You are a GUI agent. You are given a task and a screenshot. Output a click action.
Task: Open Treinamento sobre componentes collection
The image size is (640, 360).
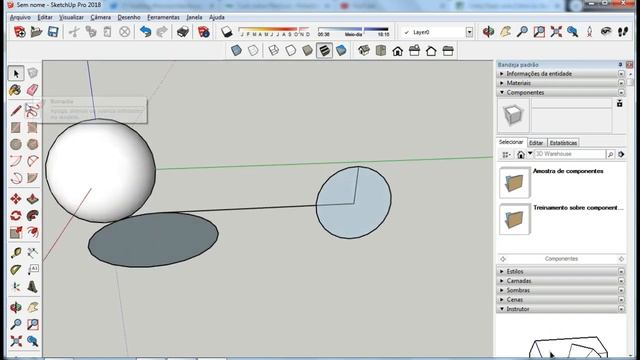[515, 219]
